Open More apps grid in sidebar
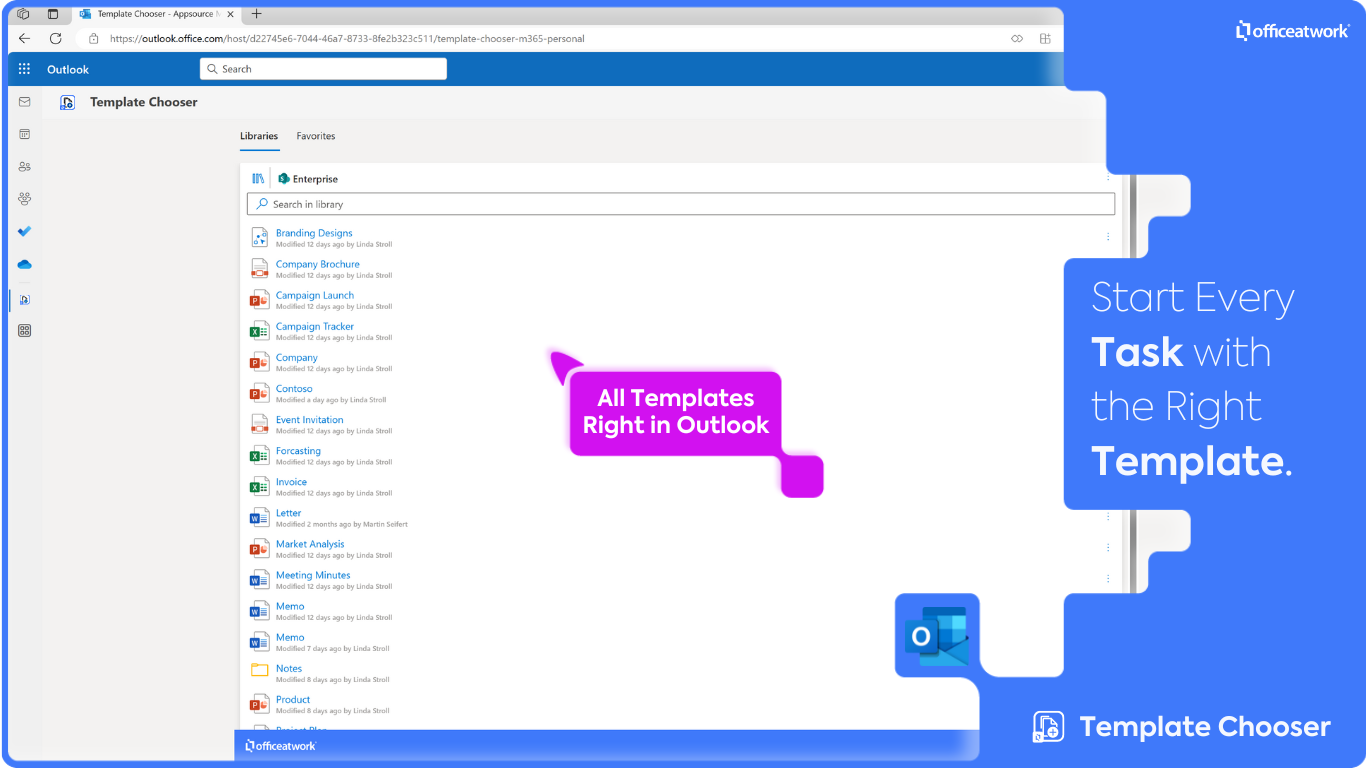 (x=24, y=331)
